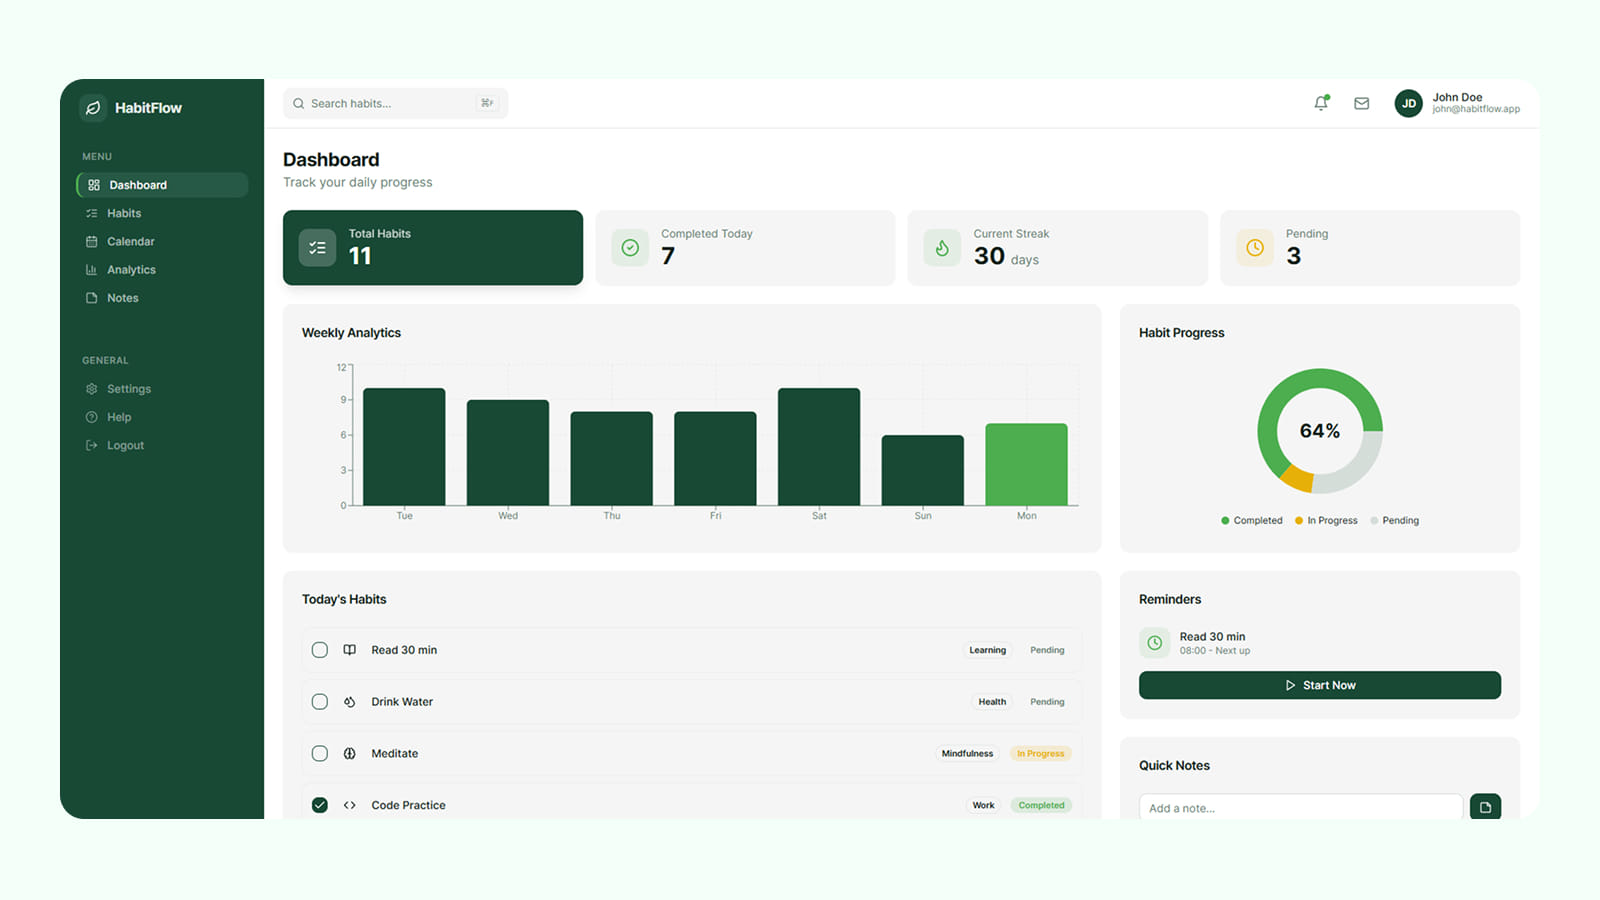Click the Completed Today checkmark icon
The width and height of the screenshot is (1600, 900).
click(x=630, y=248)
